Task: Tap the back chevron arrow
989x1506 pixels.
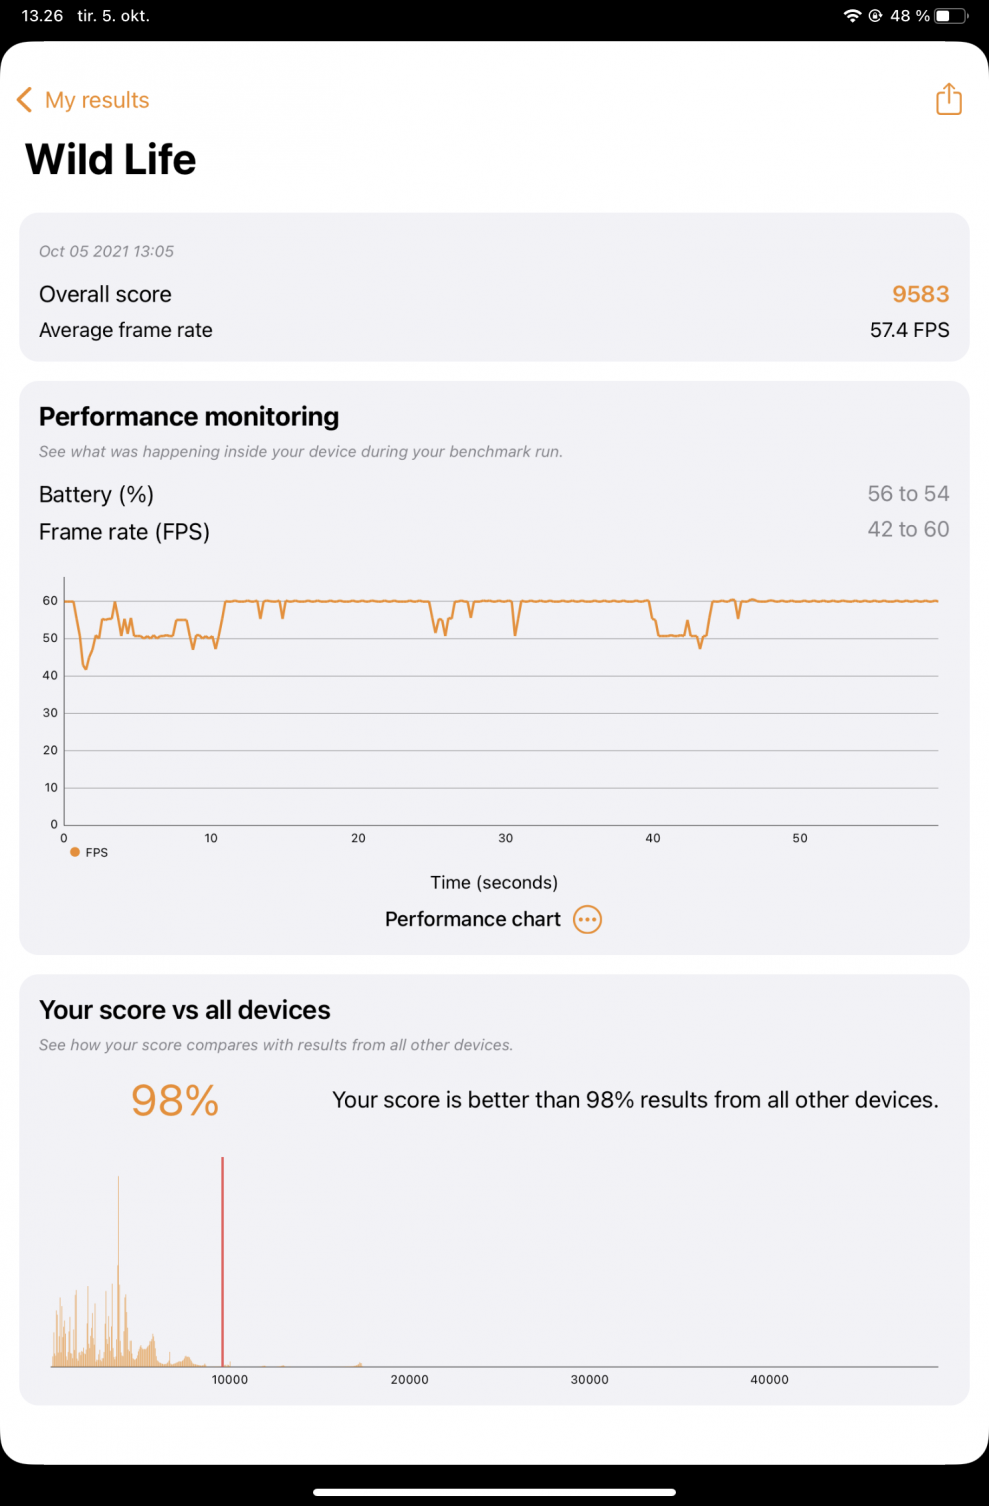Action: (x=25, y=100)
